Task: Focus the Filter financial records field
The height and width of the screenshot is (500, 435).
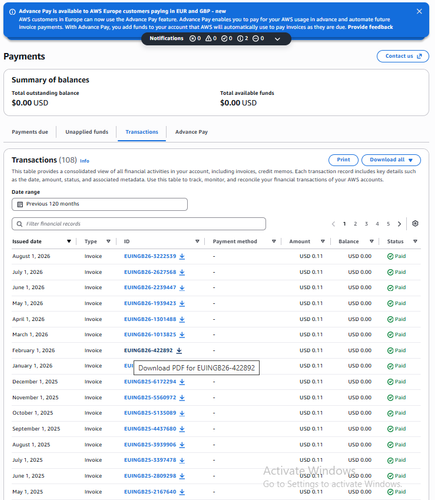Action: pyautogui.click(x=139, y=224)
